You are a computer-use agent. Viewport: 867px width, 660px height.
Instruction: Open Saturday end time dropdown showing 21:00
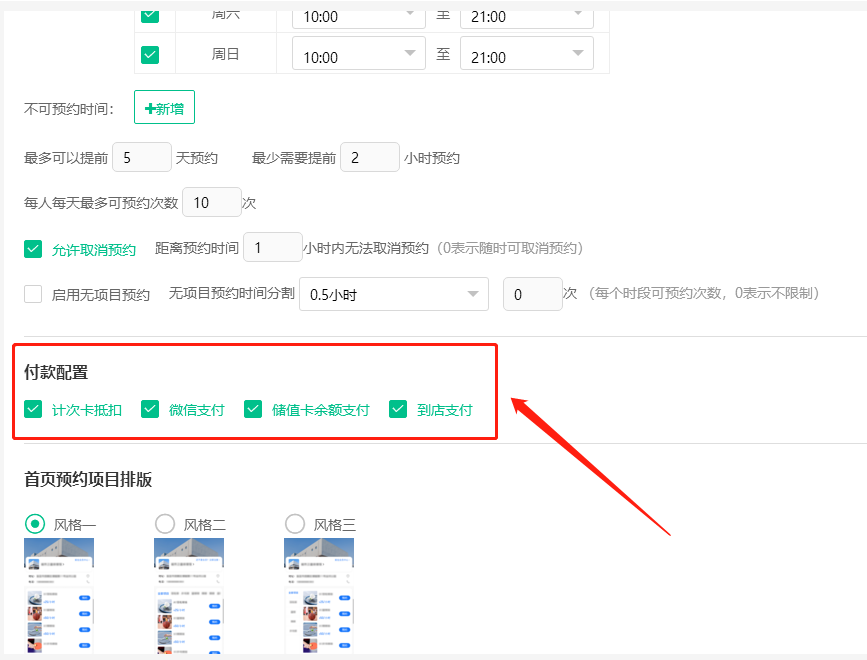526,15
